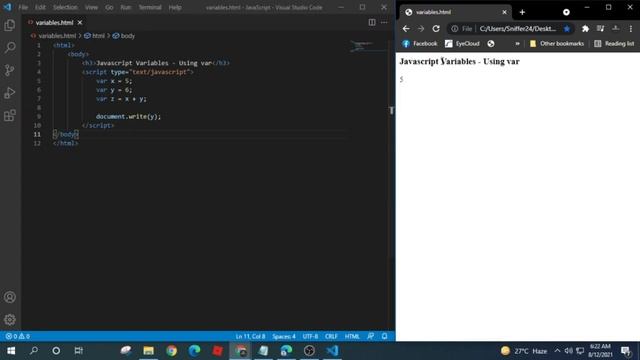Click the feedback icon in the status bar
The height and width of the screenshot is (360, 640).
point(371,336)
